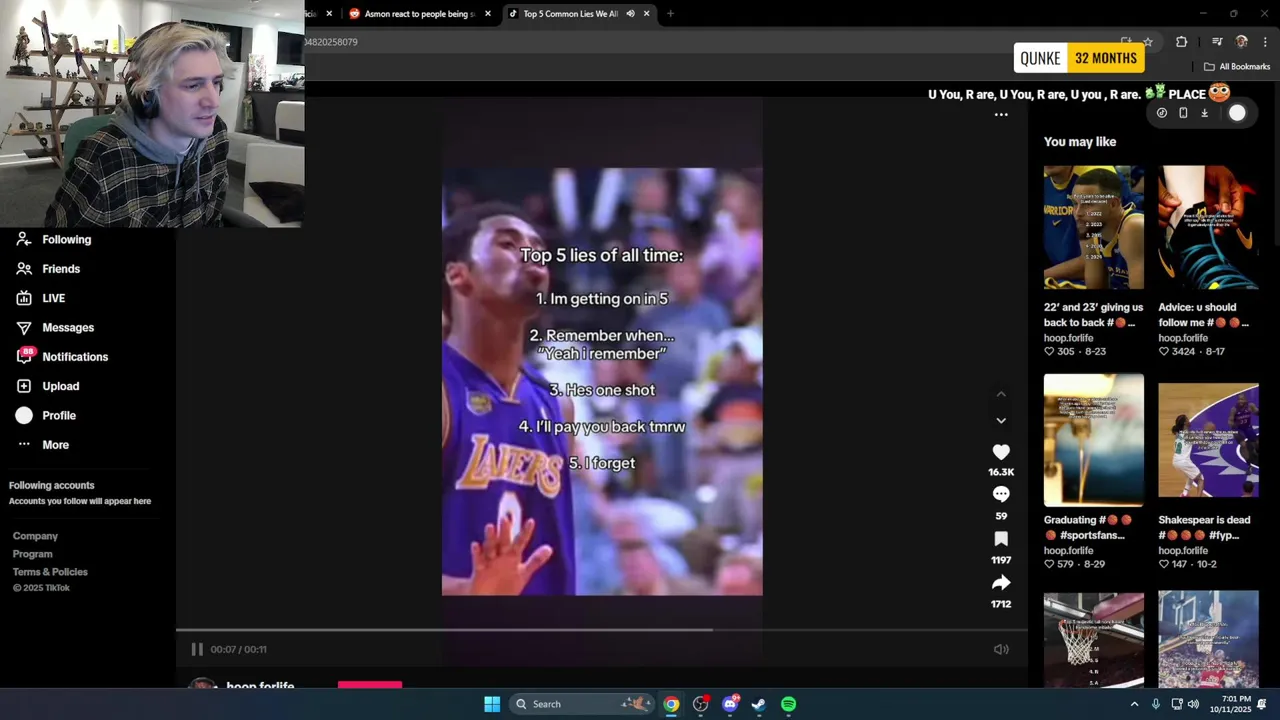This screenshot has height=720, width=1280.
Task: Click the pink Follow button below video
Action: [x=370, y=684]
